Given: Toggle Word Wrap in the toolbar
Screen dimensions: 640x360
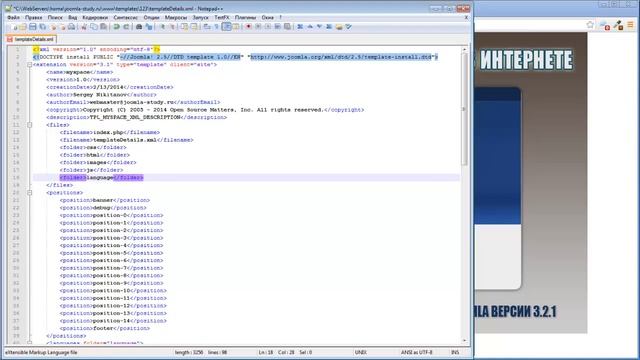Looking at the screenshot, I should [207, 27].
